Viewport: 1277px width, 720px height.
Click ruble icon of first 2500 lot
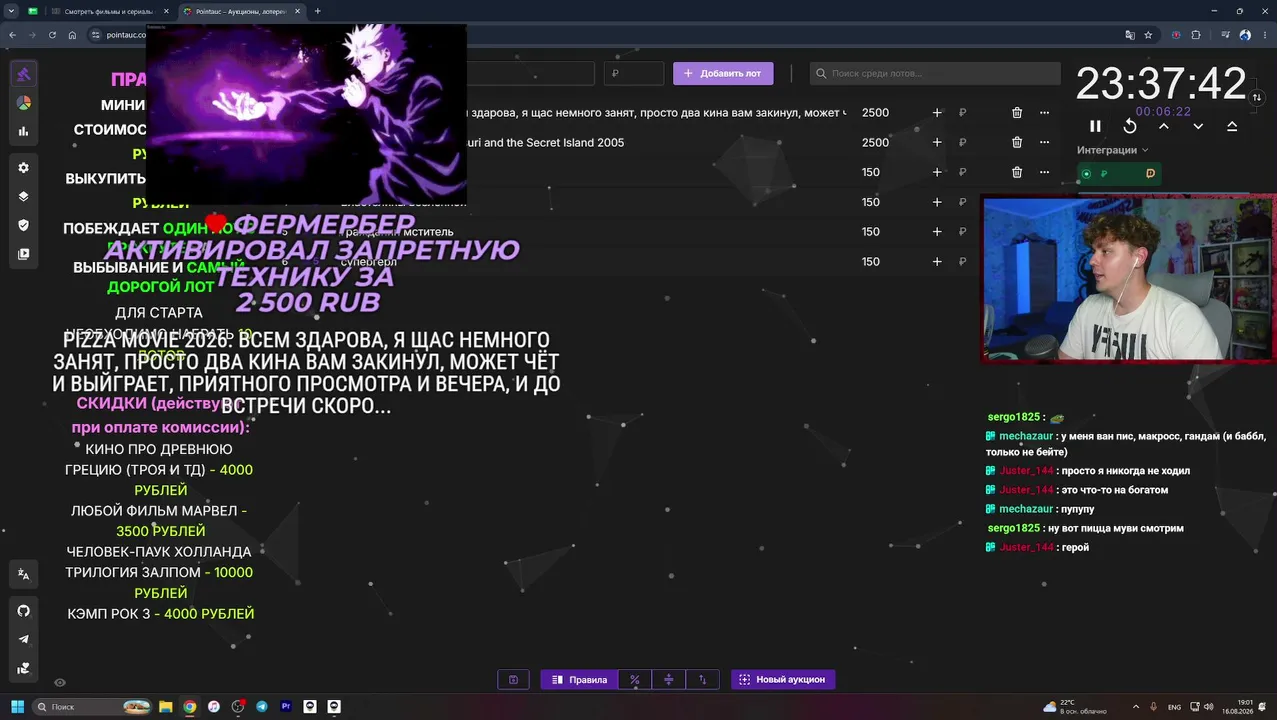[x=963, y=113]
